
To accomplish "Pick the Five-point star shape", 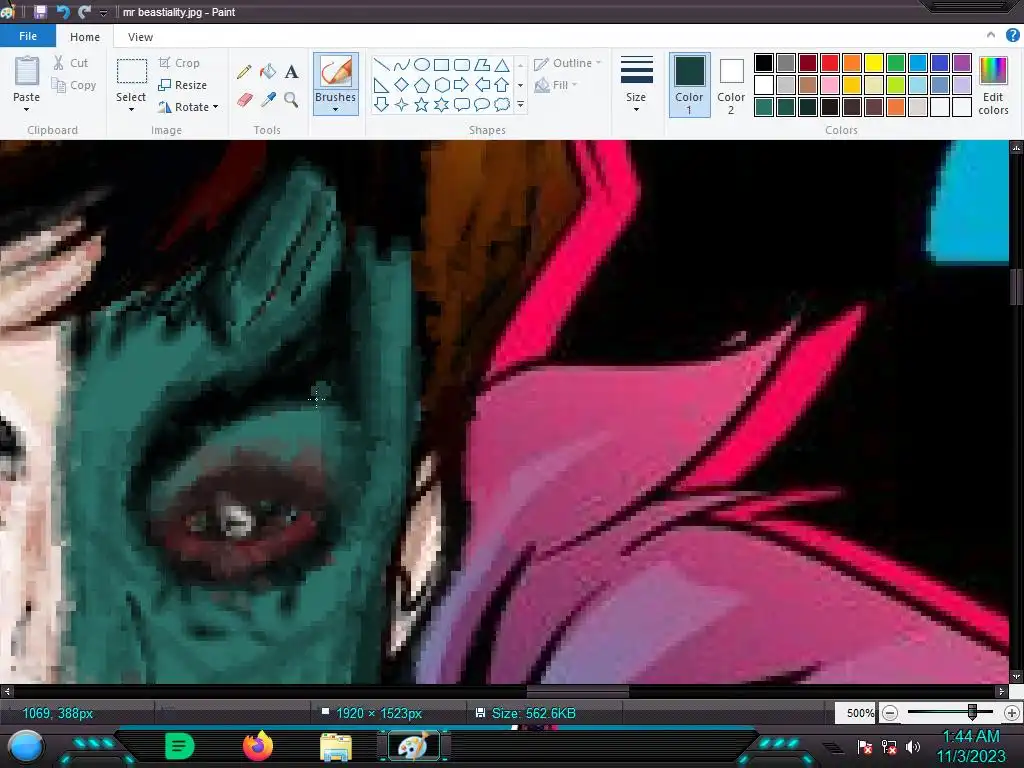I will click(x=422, y=104).
